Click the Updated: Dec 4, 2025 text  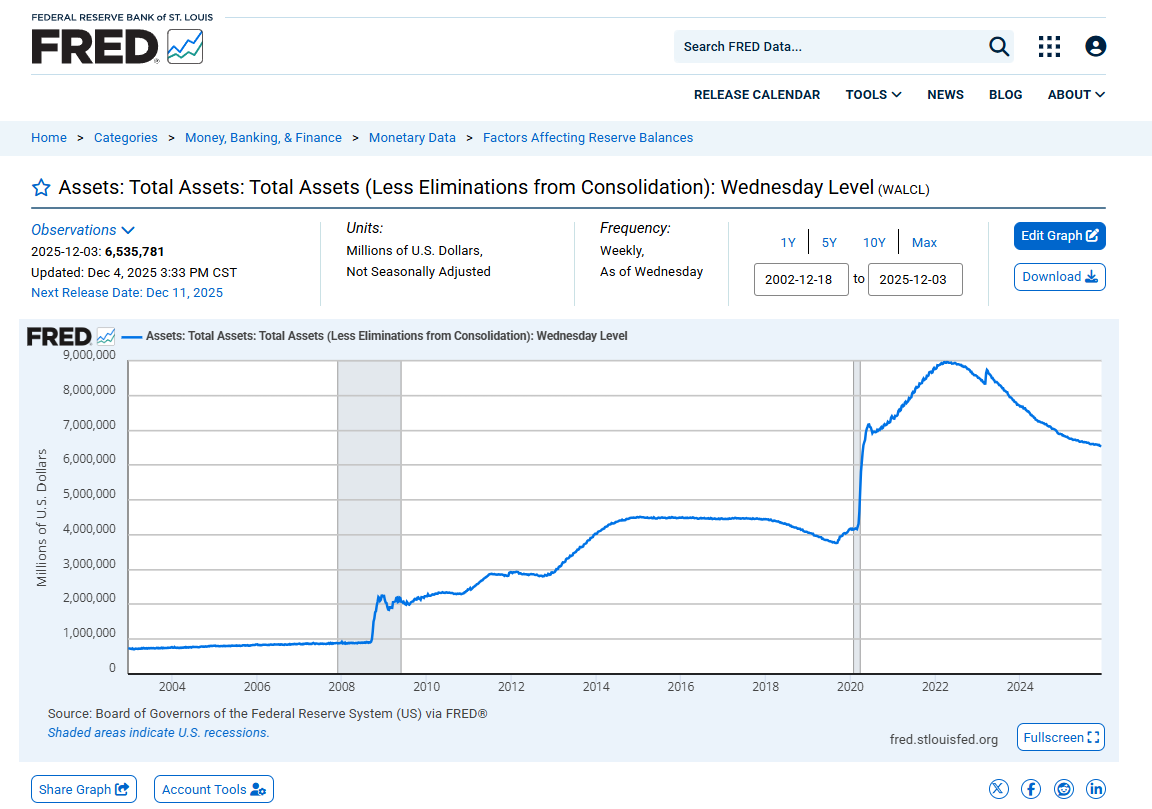[x=134, y=273]
